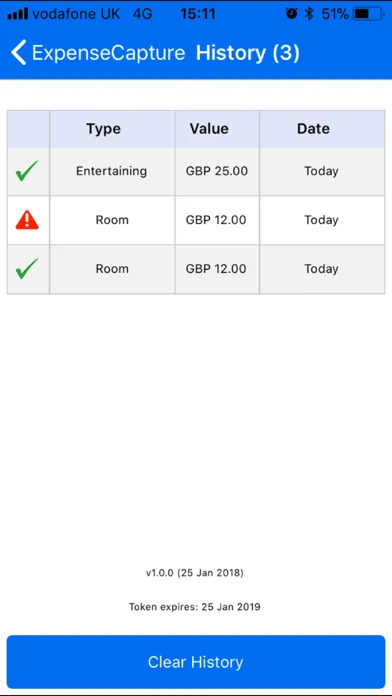Select the GBP 12.00 value in last row

[217, 269]
